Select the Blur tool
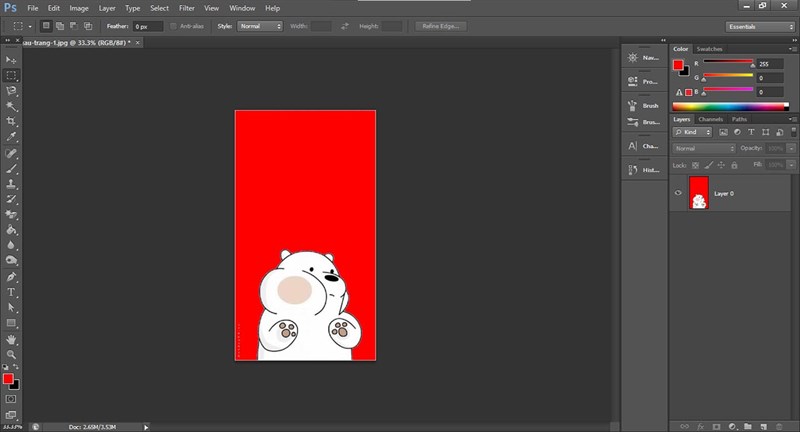 (x=11, y=245)
